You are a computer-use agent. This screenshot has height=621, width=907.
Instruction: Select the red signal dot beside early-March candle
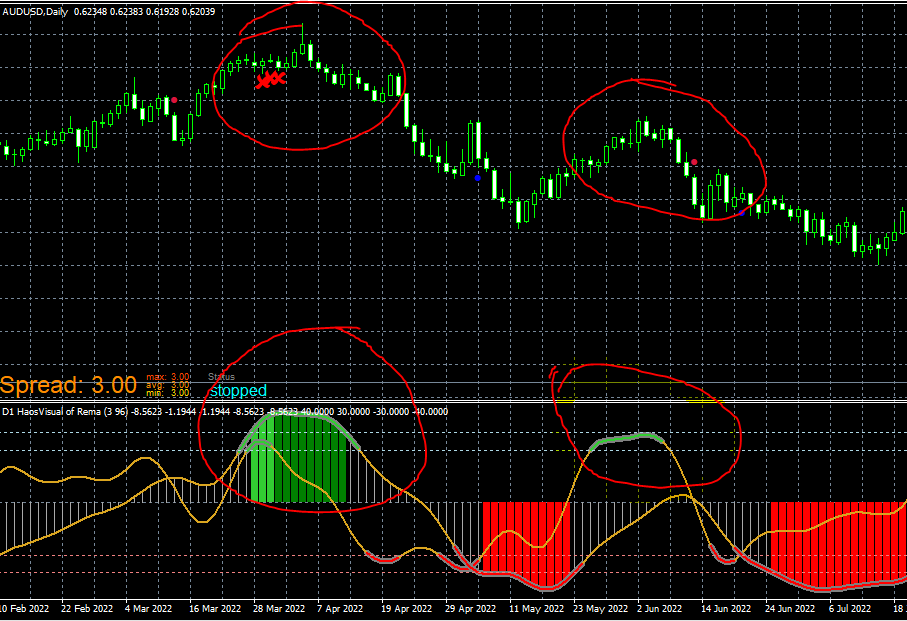[x=174, y=100]
